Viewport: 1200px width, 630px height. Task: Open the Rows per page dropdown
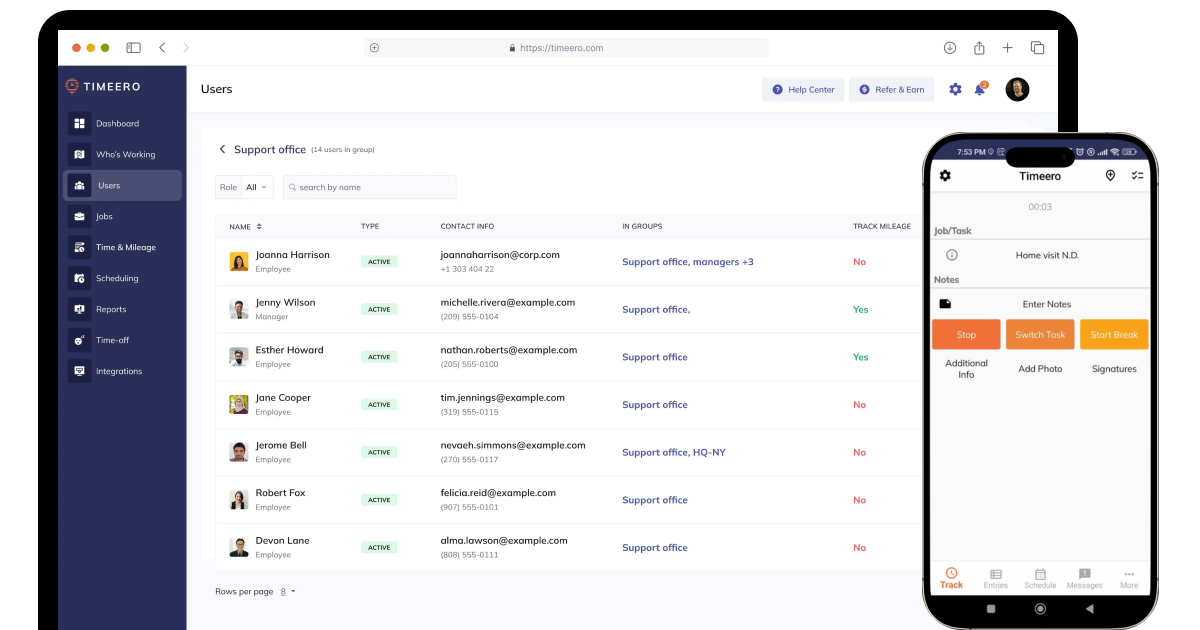(x=288, y=591)
